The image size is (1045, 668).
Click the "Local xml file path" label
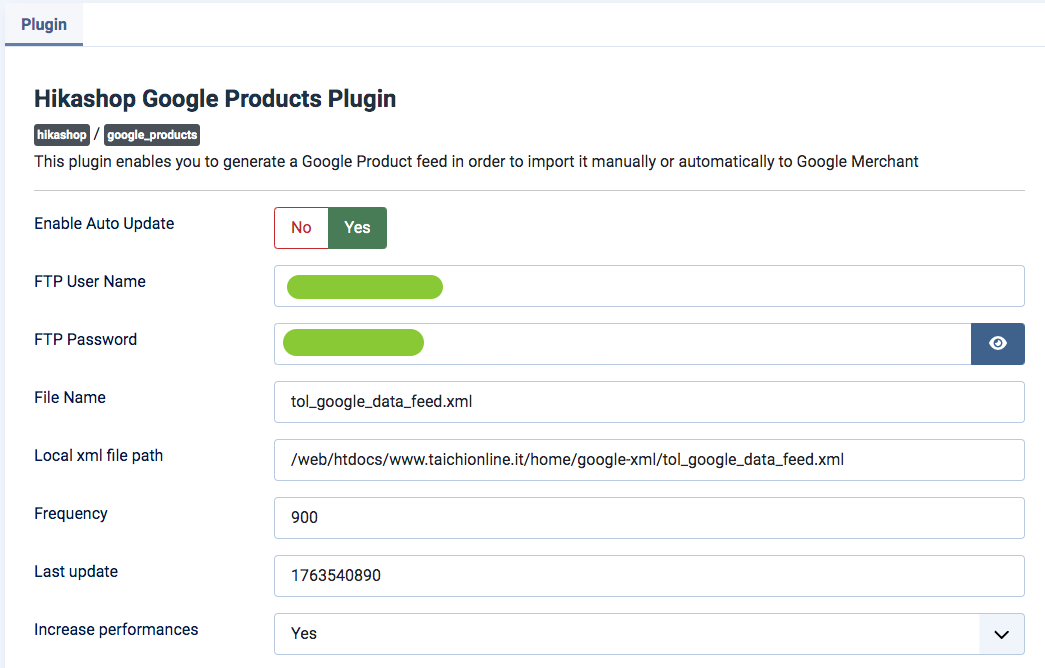pyautogui.click(x=99, y=456)
